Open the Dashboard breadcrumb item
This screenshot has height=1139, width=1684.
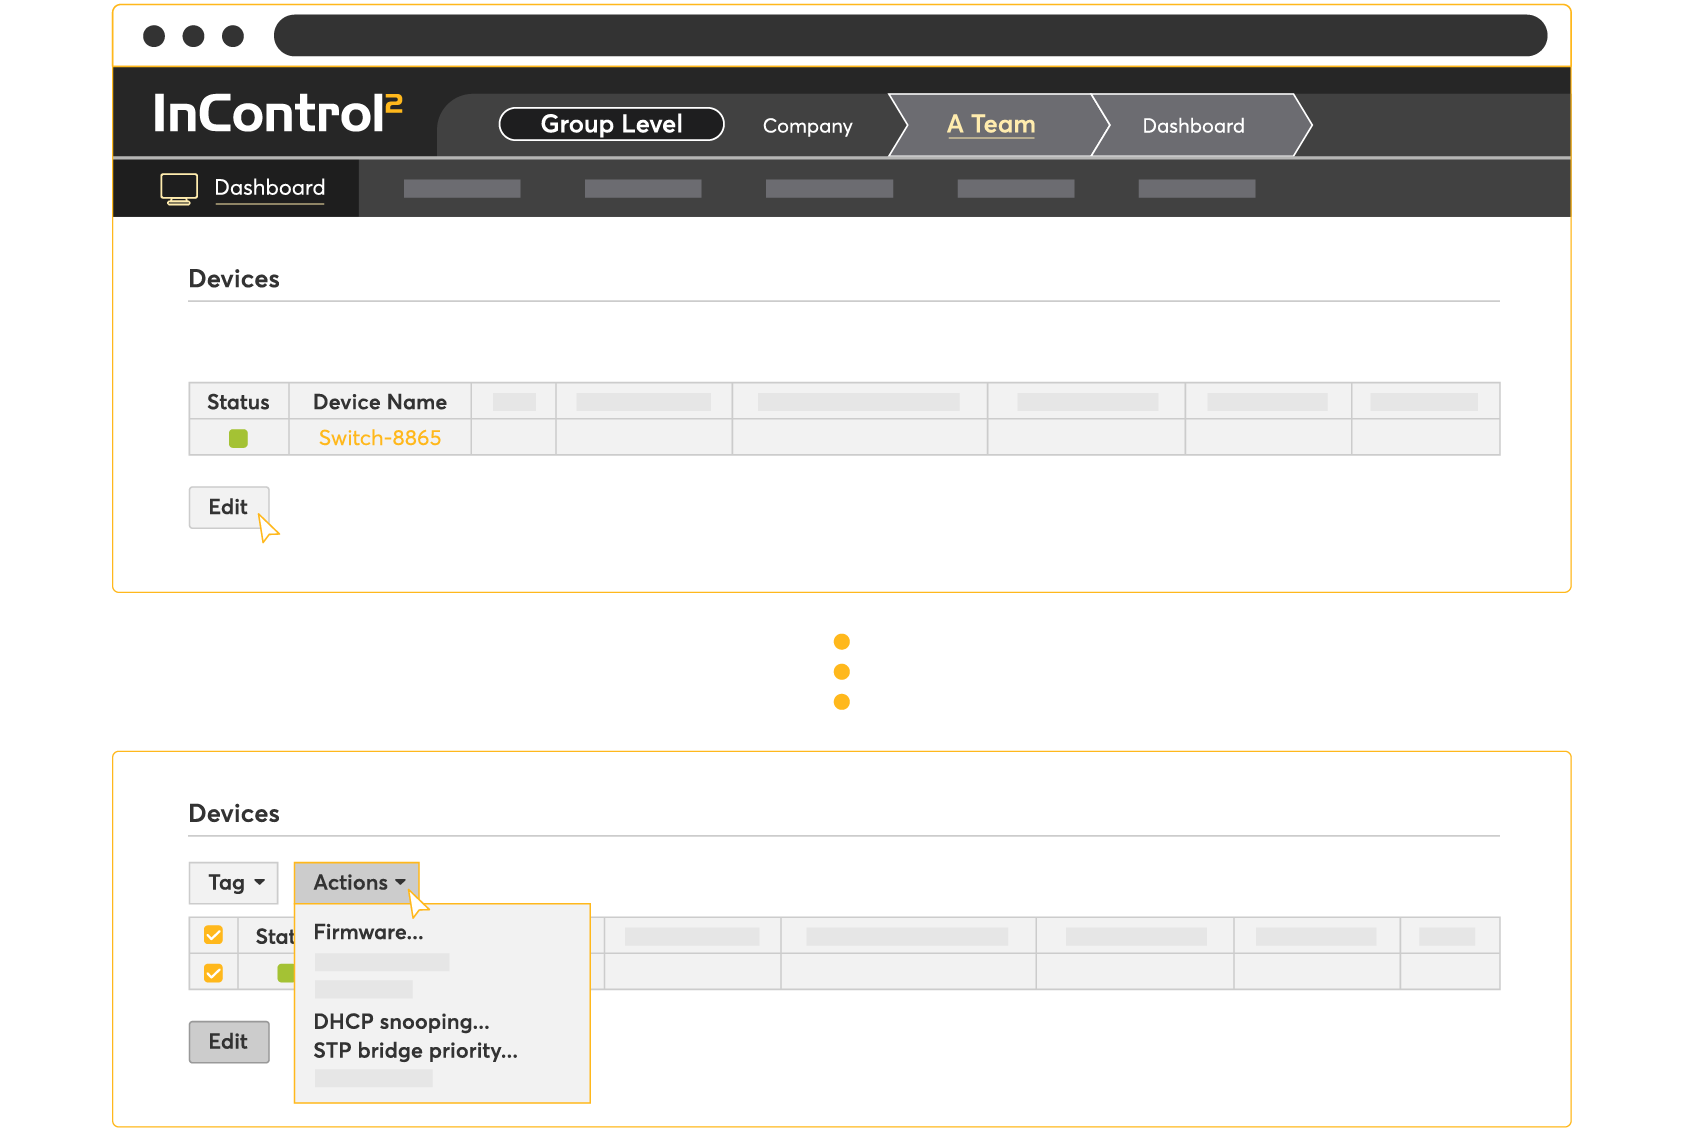[1192, 125]
